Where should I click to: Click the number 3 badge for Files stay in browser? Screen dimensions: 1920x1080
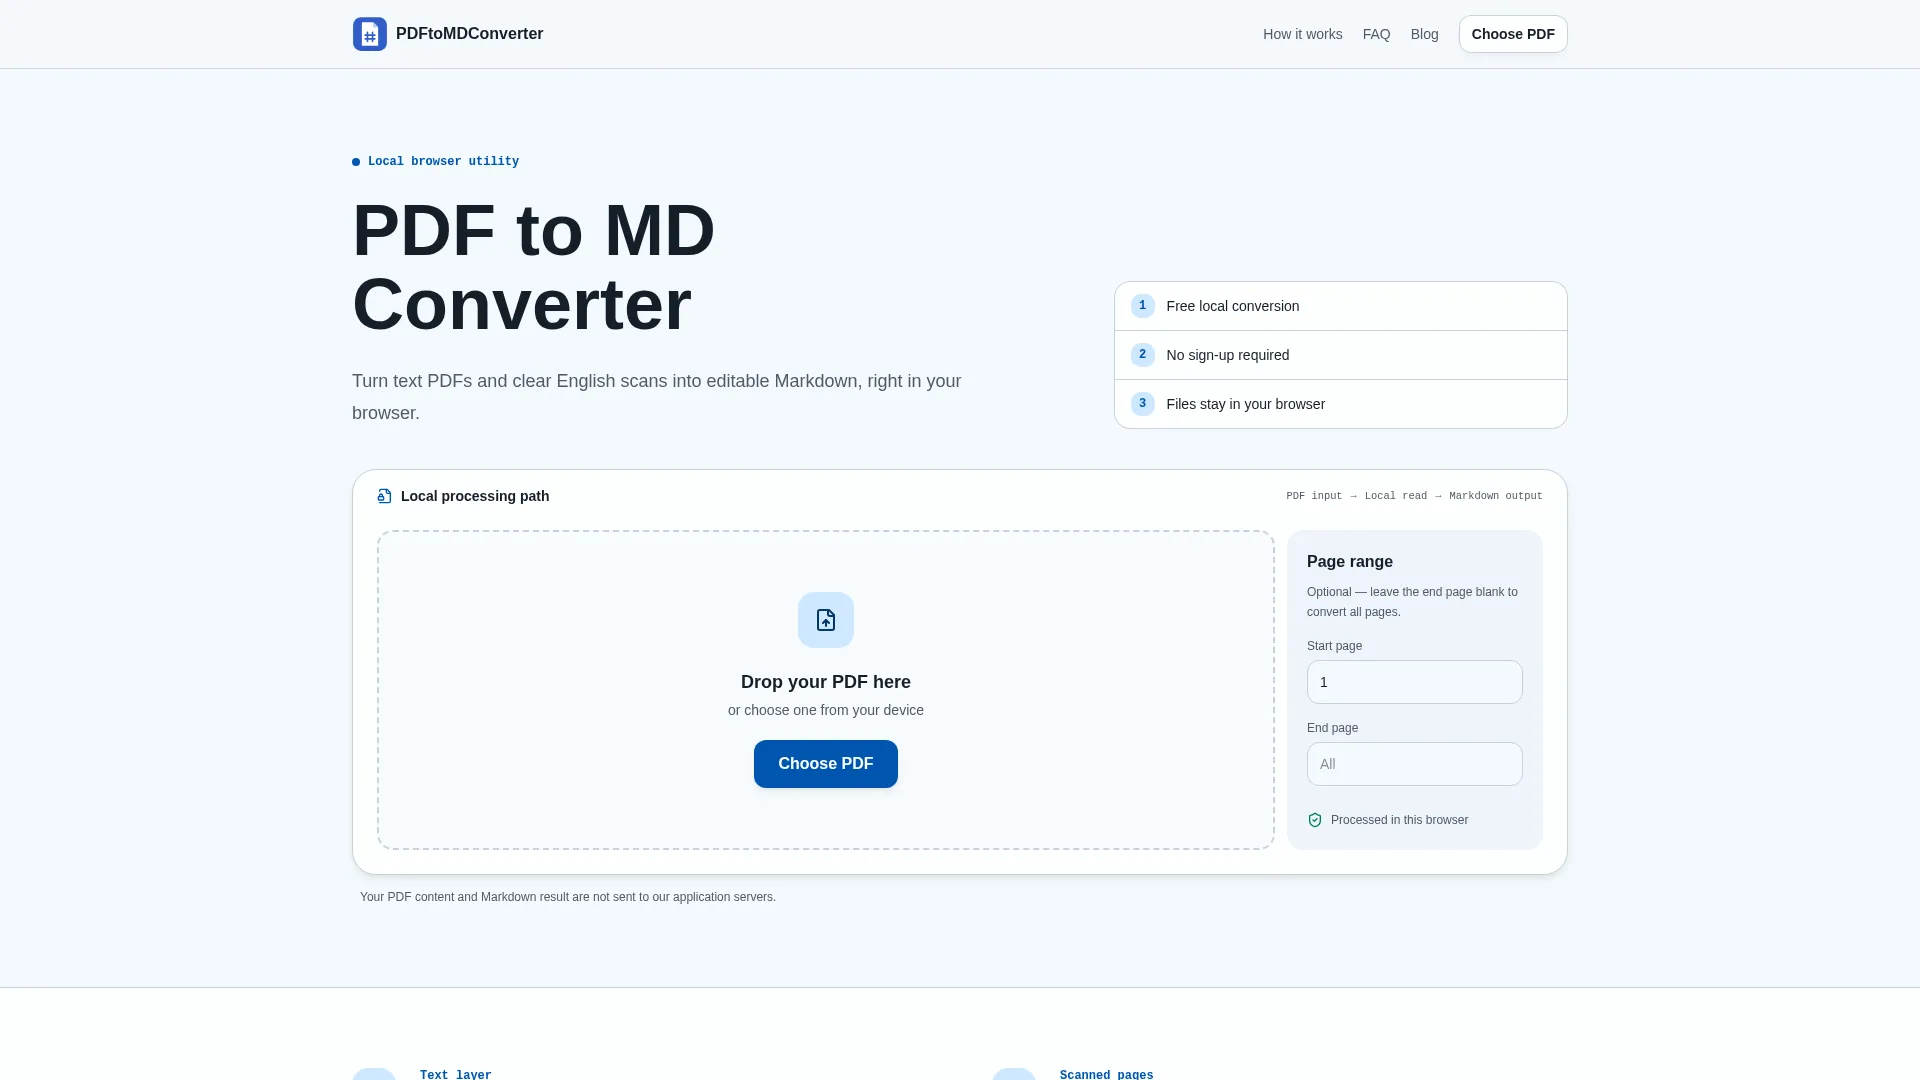click(x=1142, y=404)
